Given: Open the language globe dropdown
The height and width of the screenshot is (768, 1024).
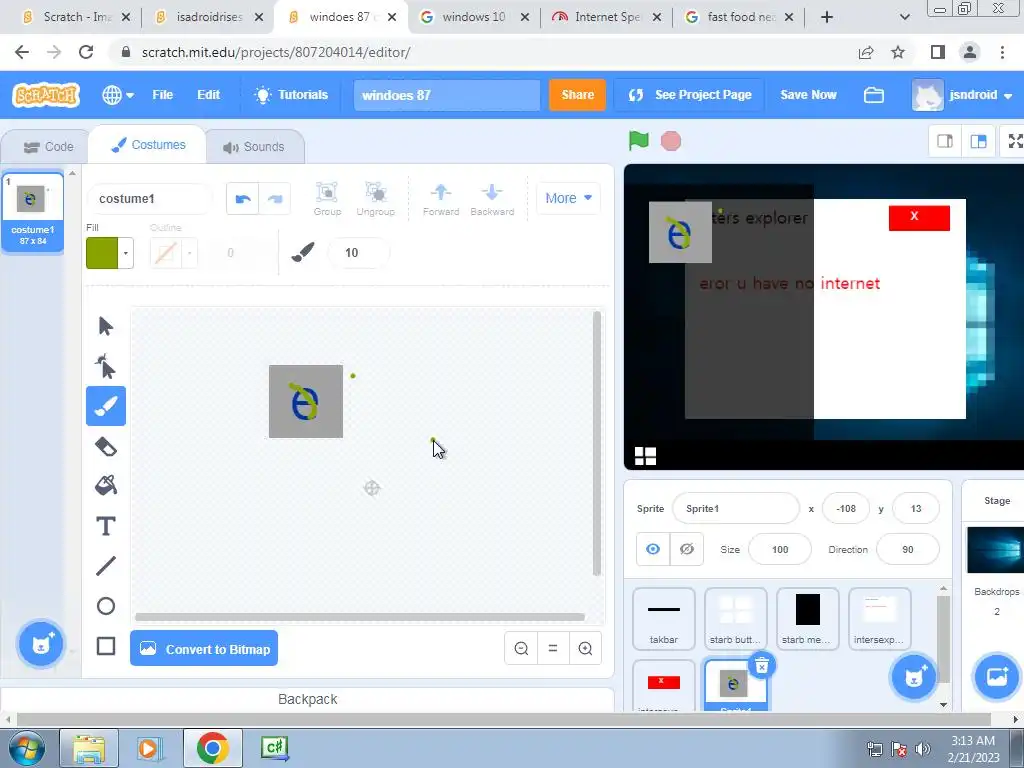Looking at the screenshot, I should [118, 95].
